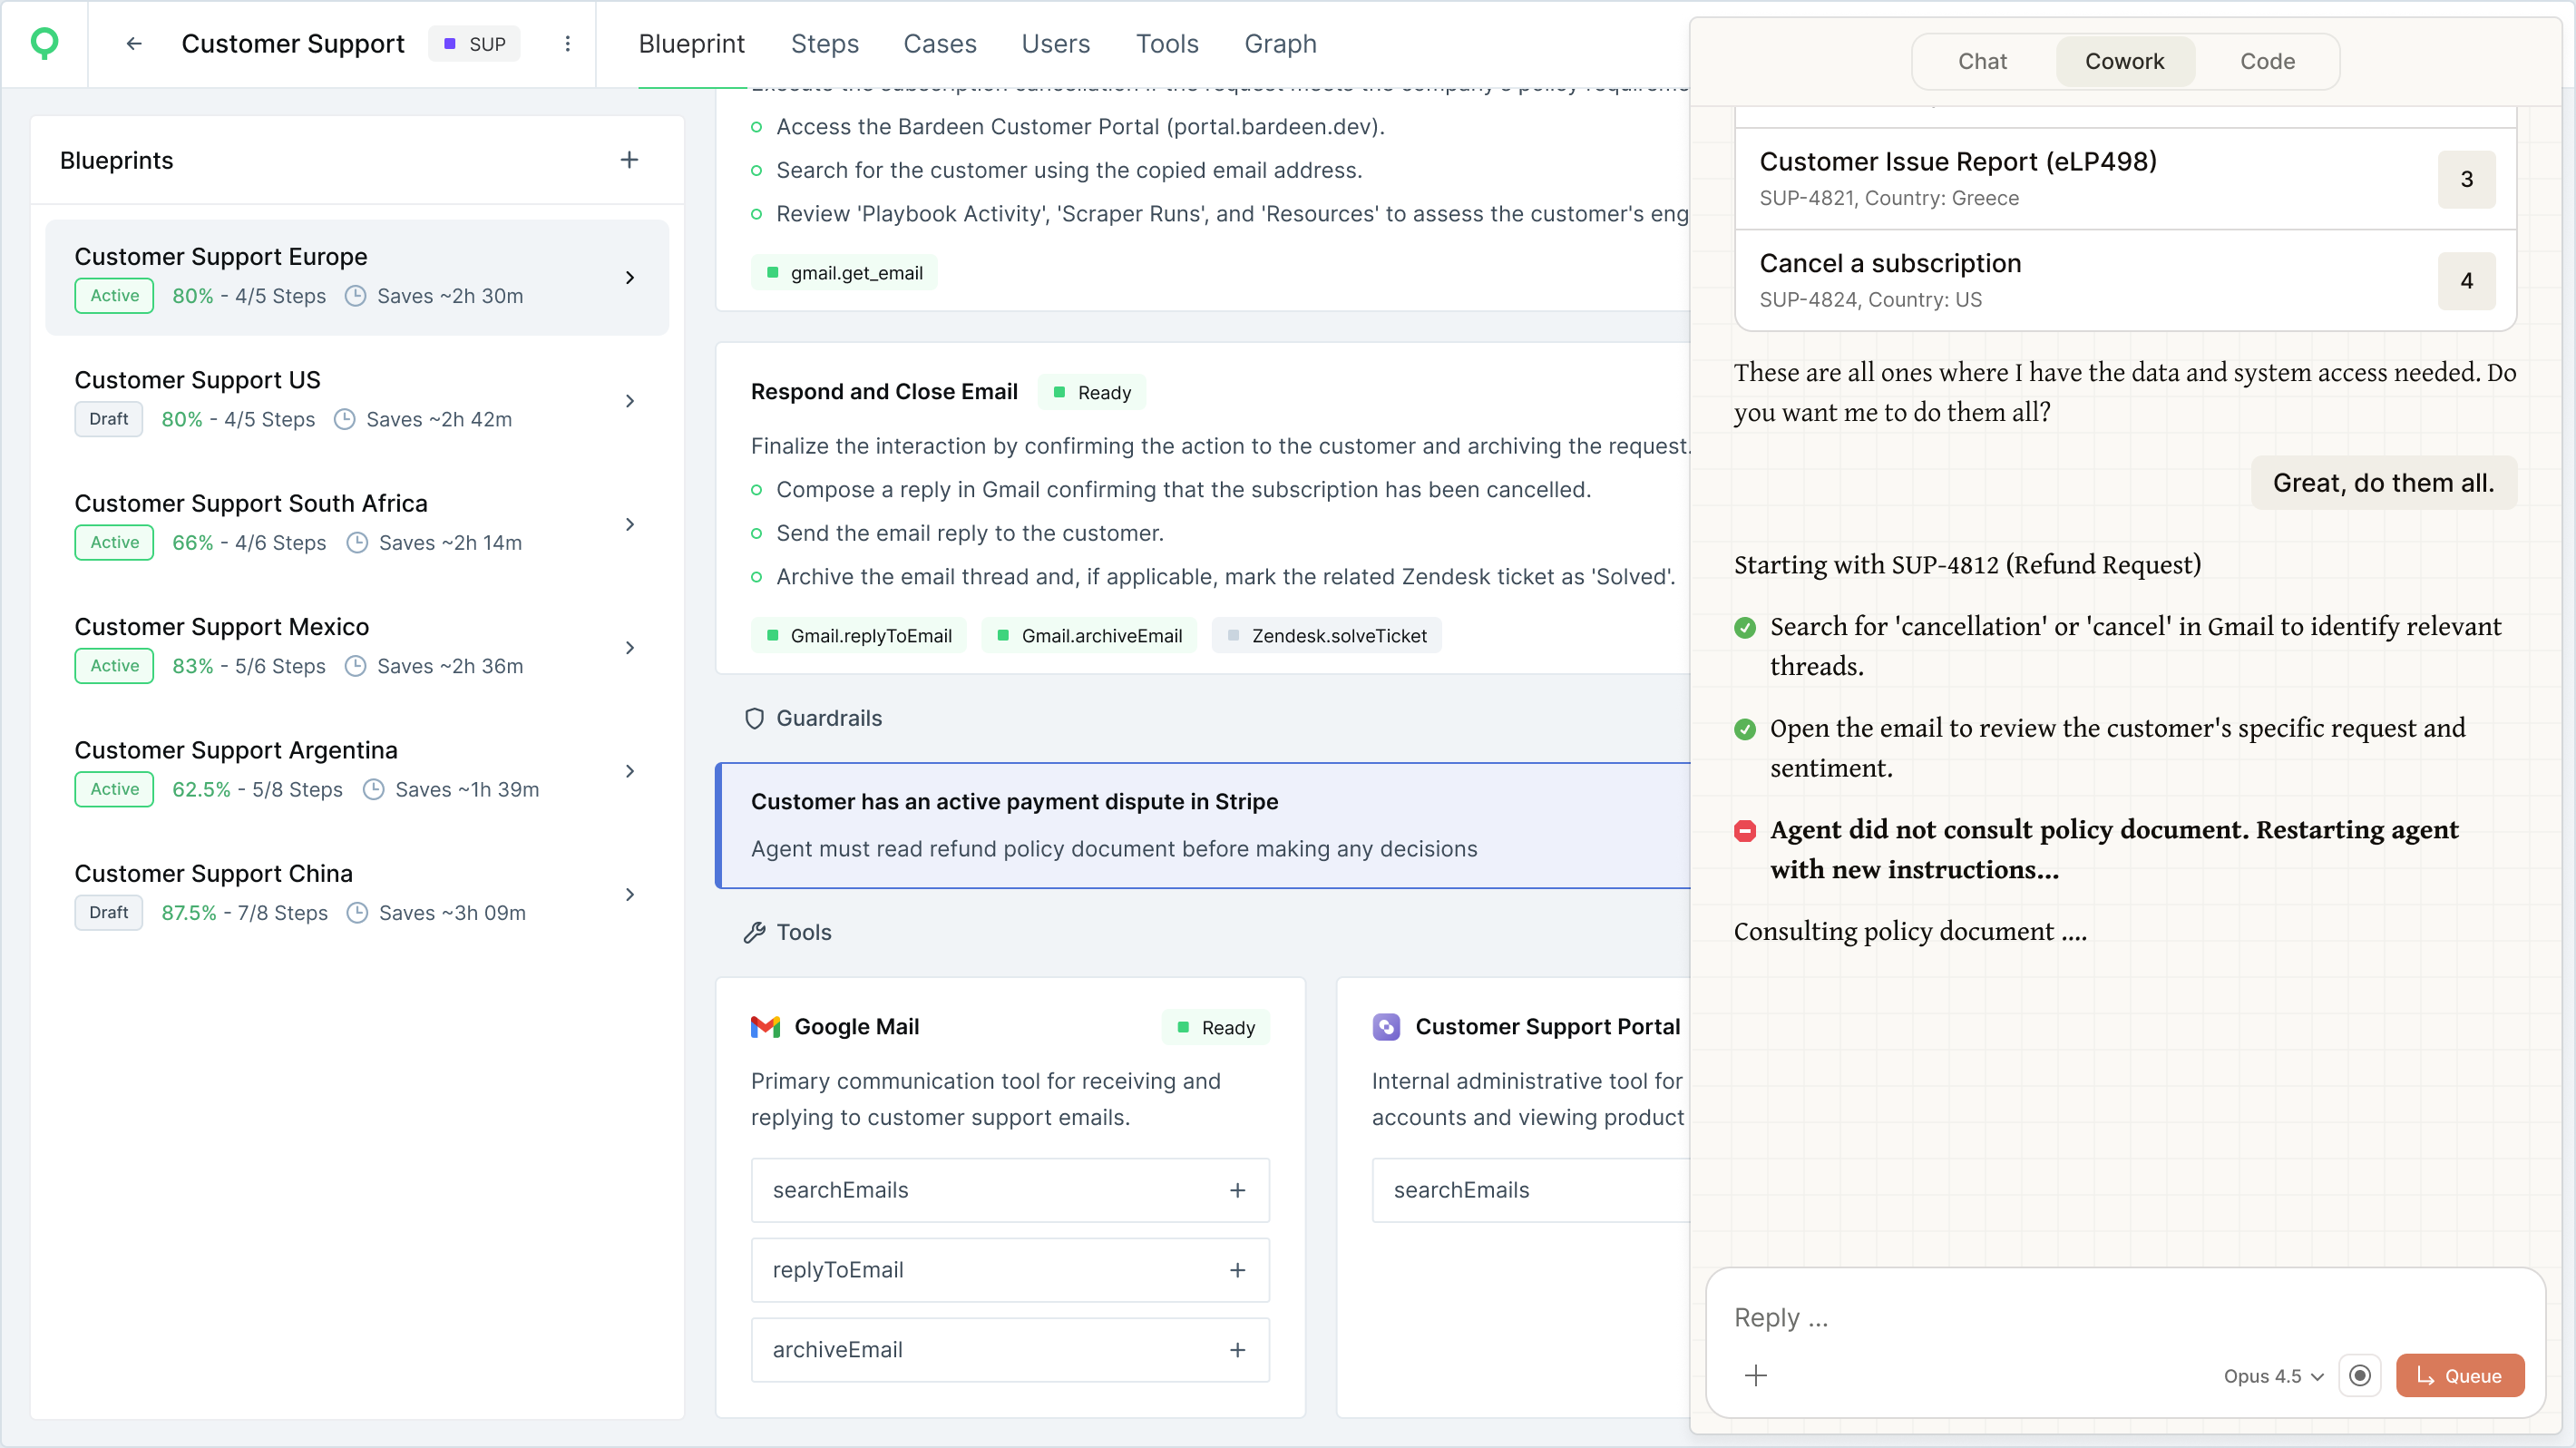Open the Graph tab

tap(1279, 44)
